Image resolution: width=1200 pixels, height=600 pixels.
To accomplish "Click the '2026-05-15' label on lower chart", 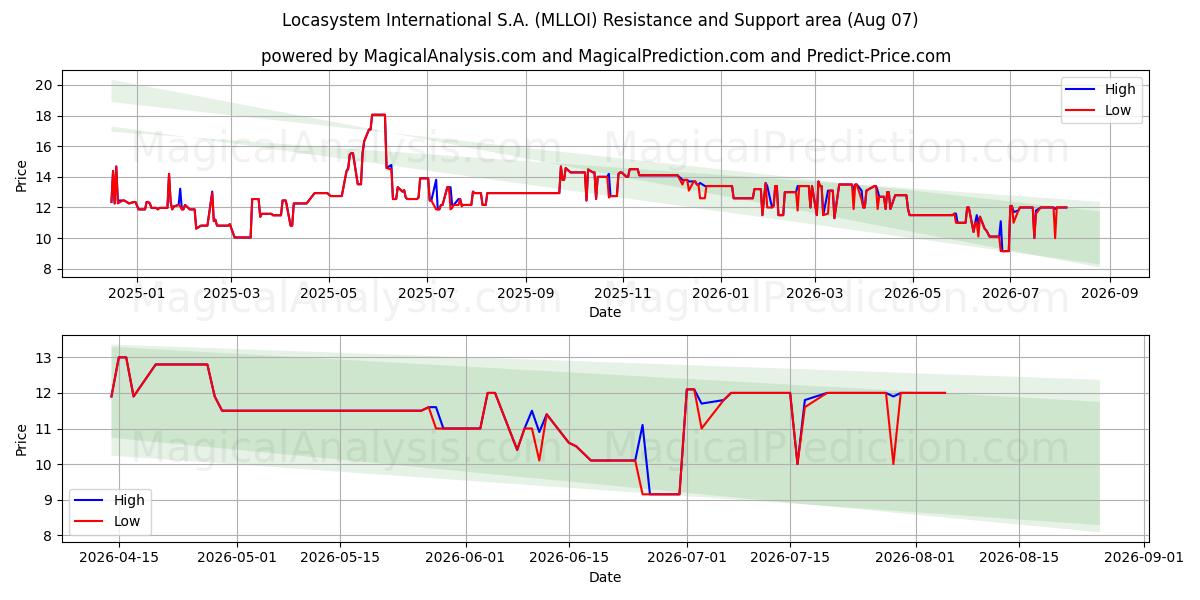I will pyautogui.click(x=341, y=559).
